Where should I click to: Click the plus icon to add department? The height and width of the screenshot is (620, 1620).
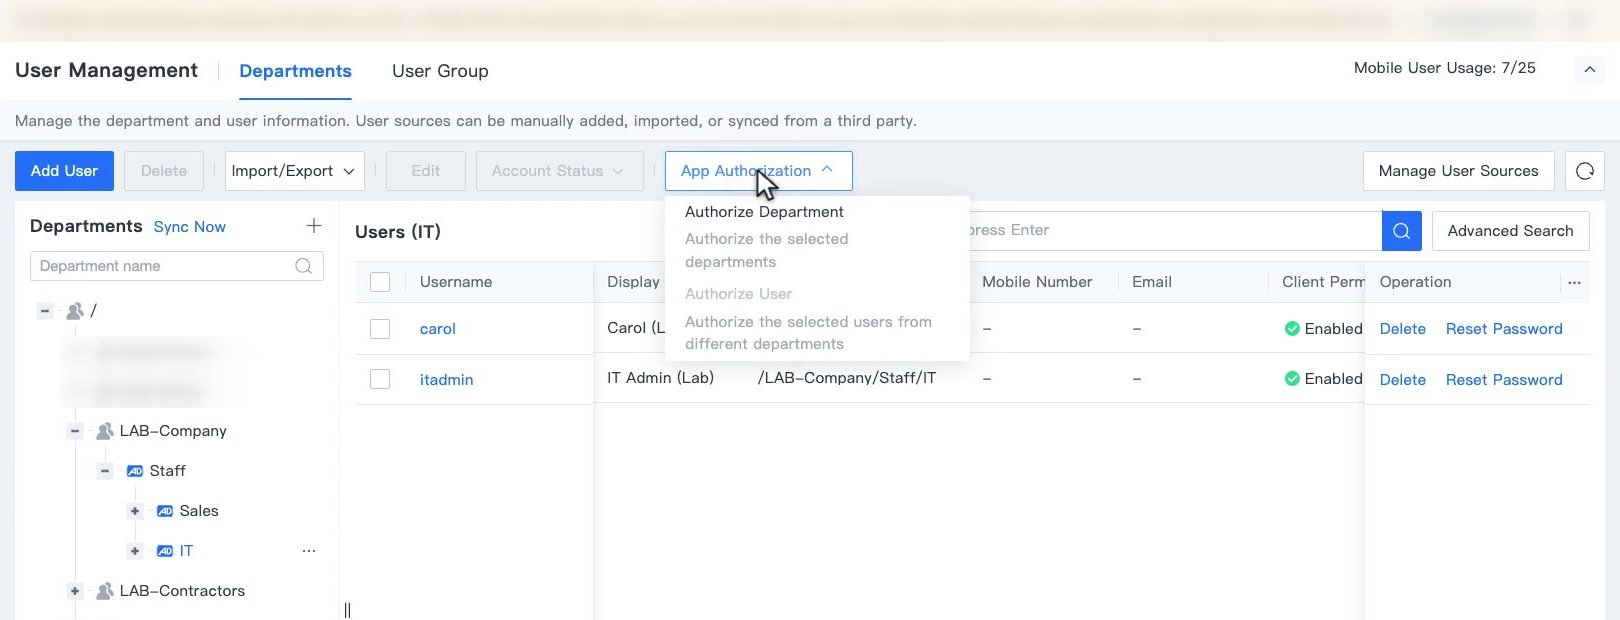(x=314, y=226)
